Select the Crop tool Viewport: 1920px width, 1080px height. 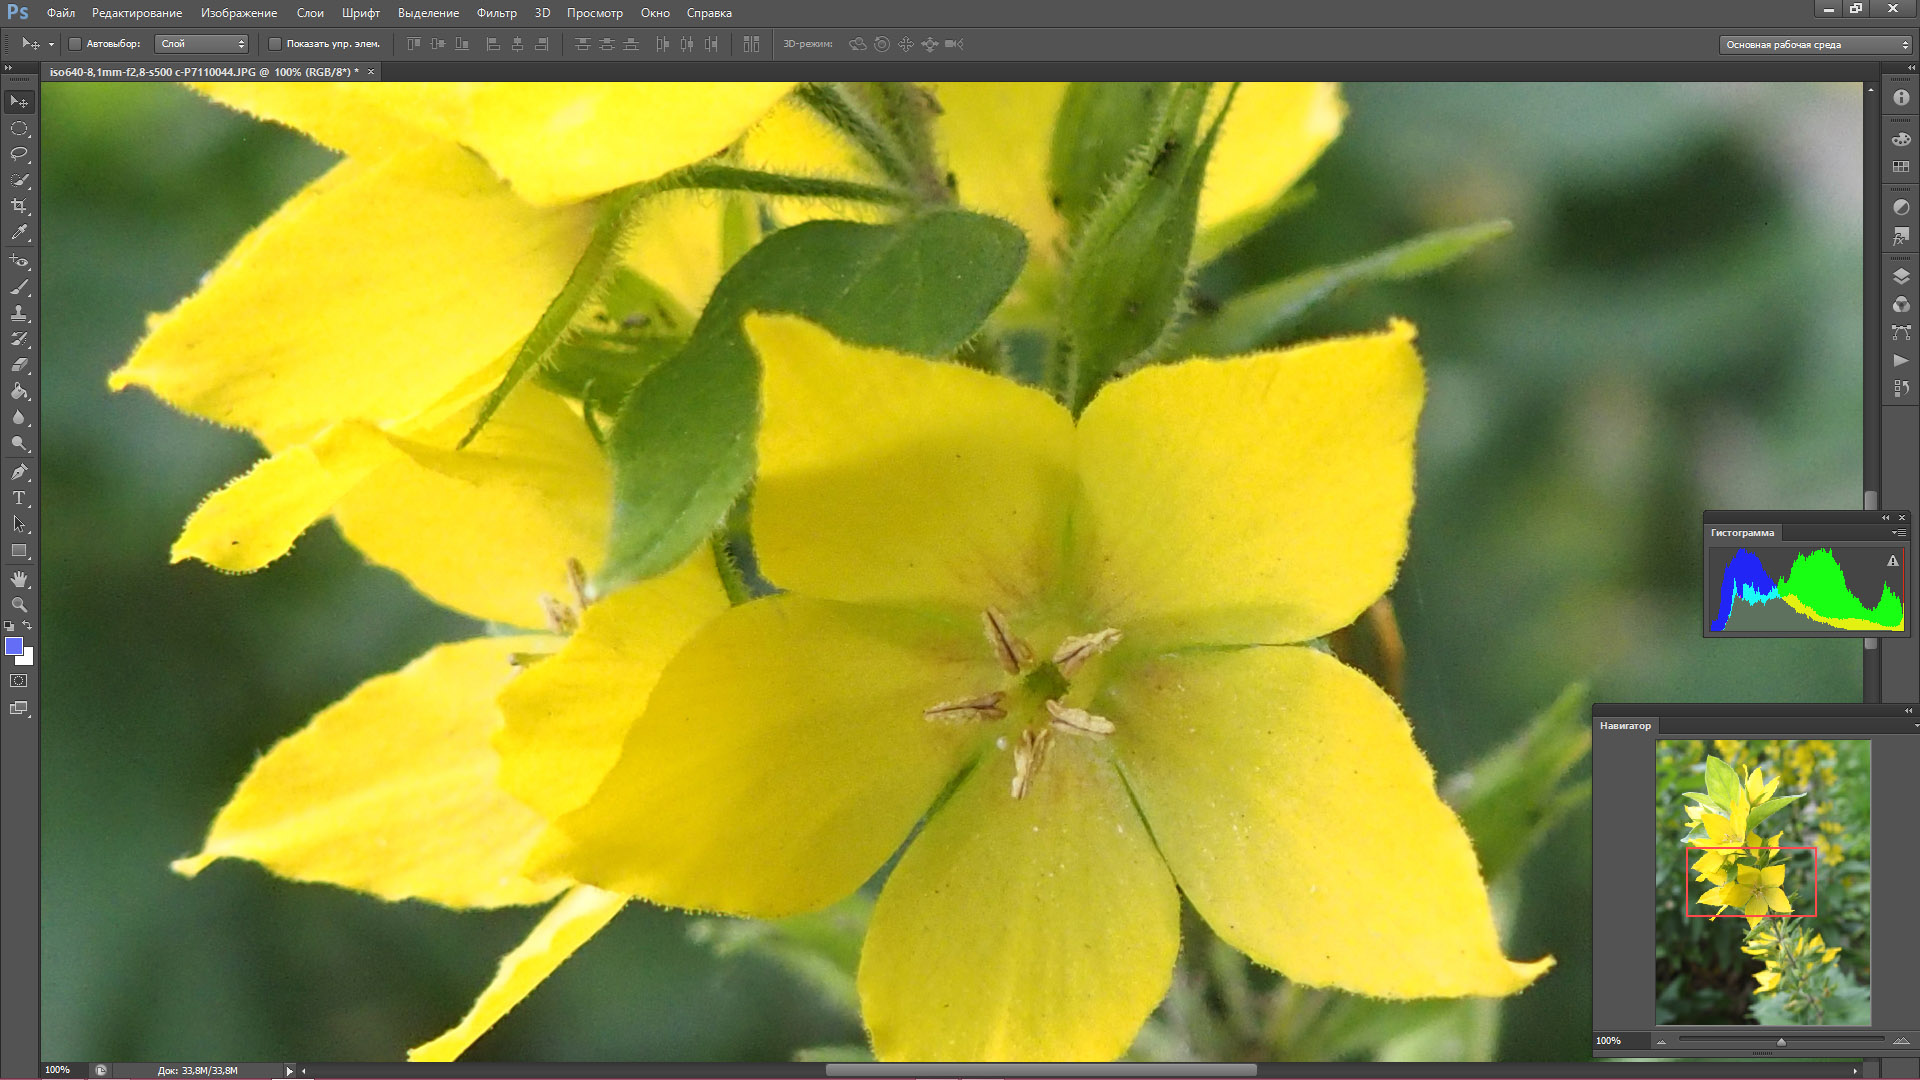19,206
